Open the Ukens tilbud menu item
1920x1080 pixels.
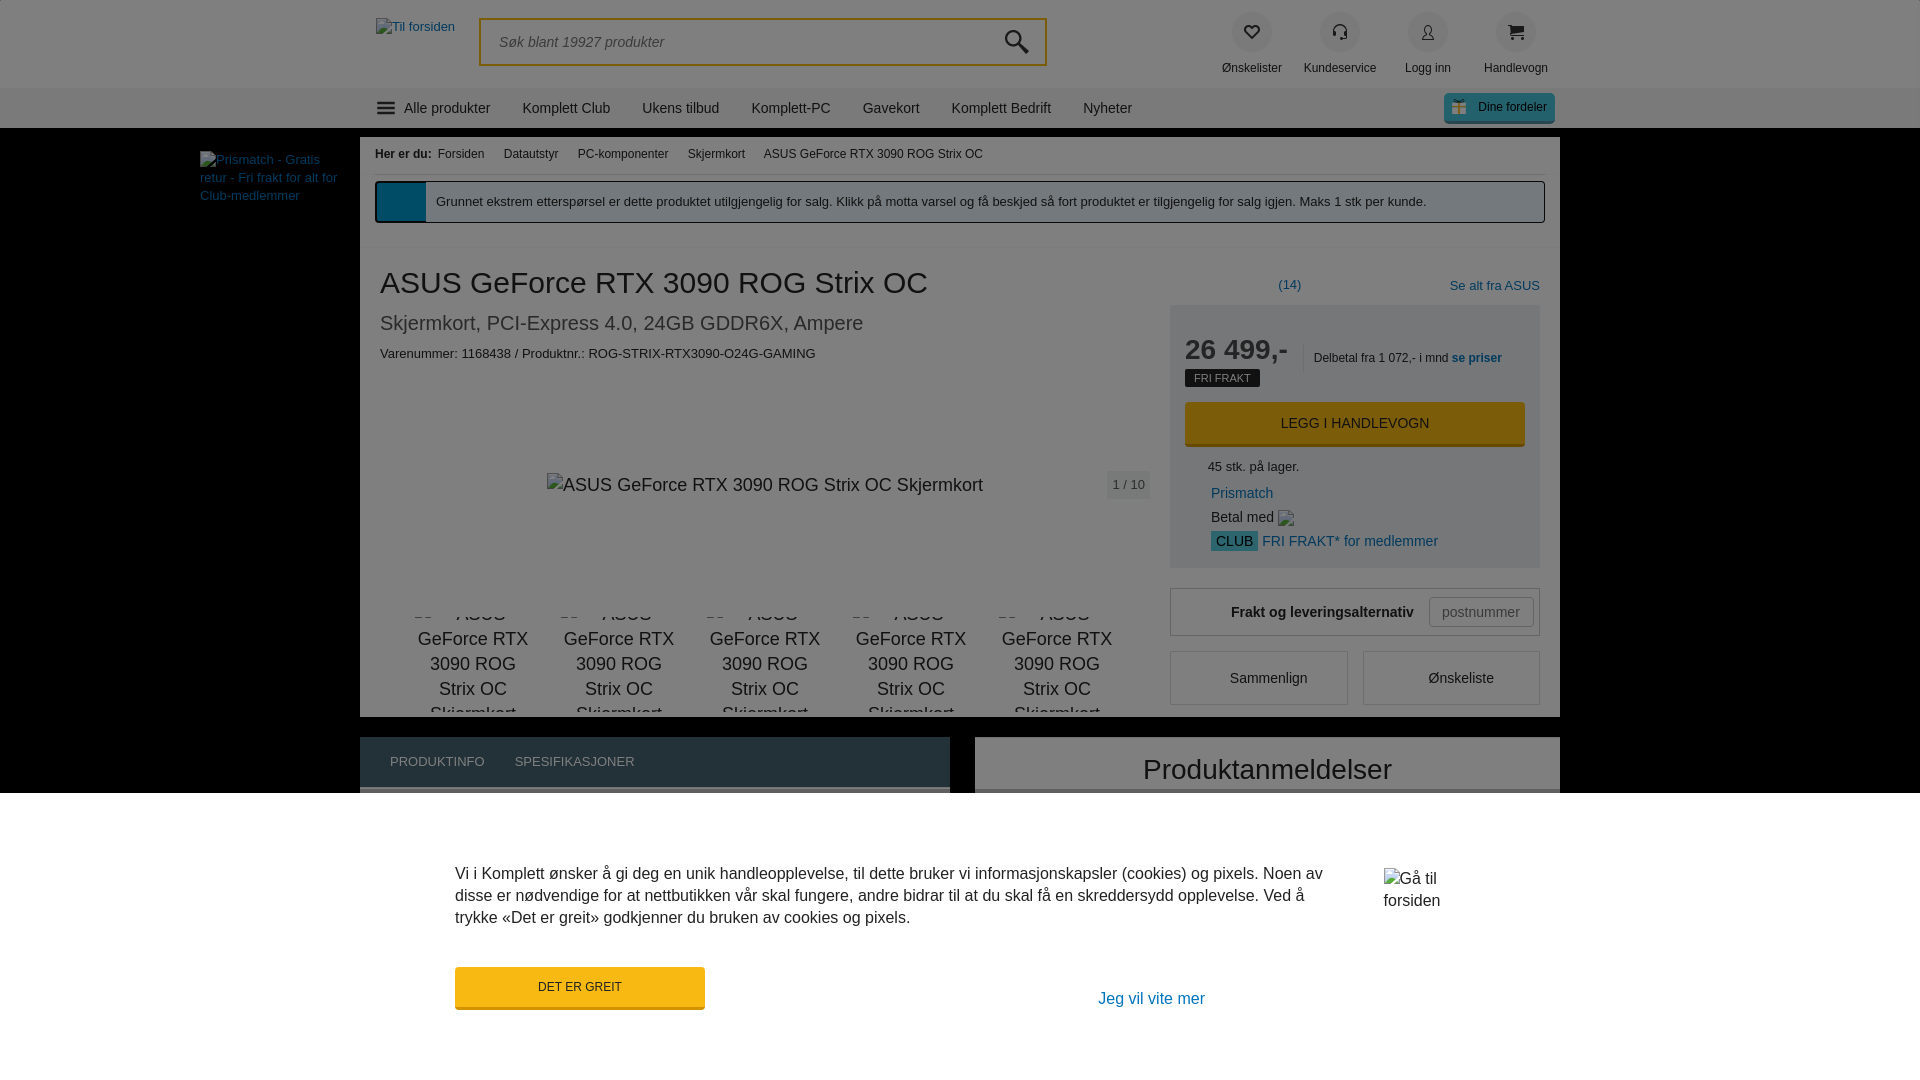(x=680, y=108)
